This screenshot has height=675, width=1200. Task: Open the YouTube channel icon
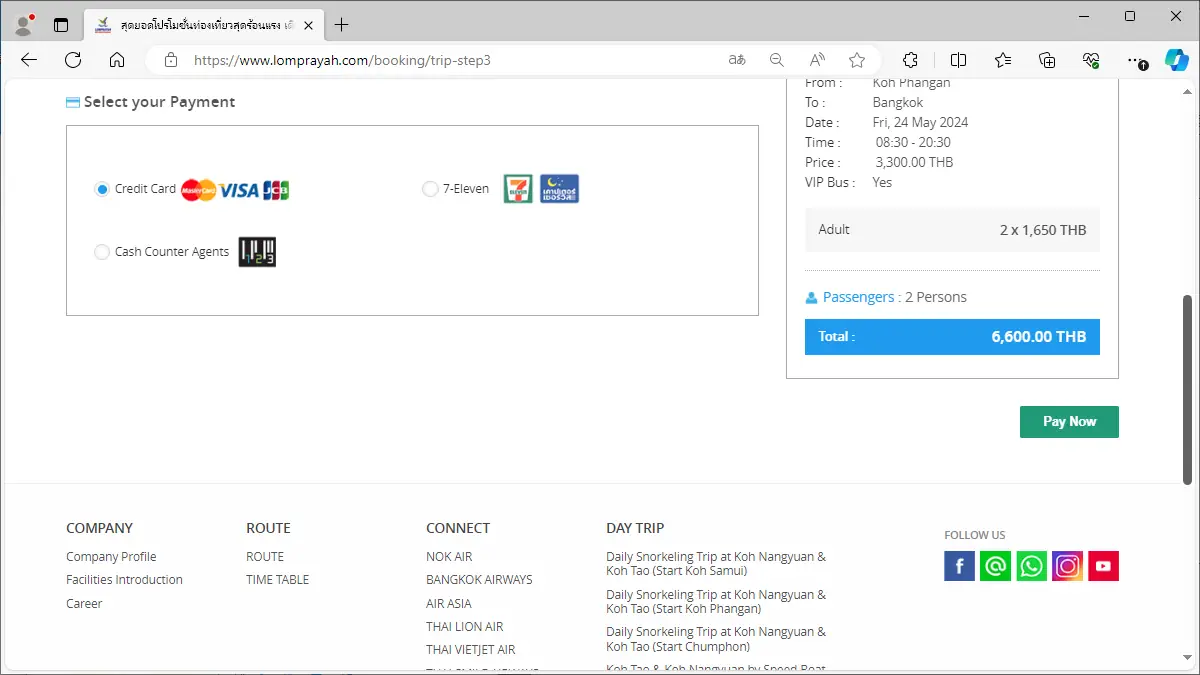(1103, 566)
